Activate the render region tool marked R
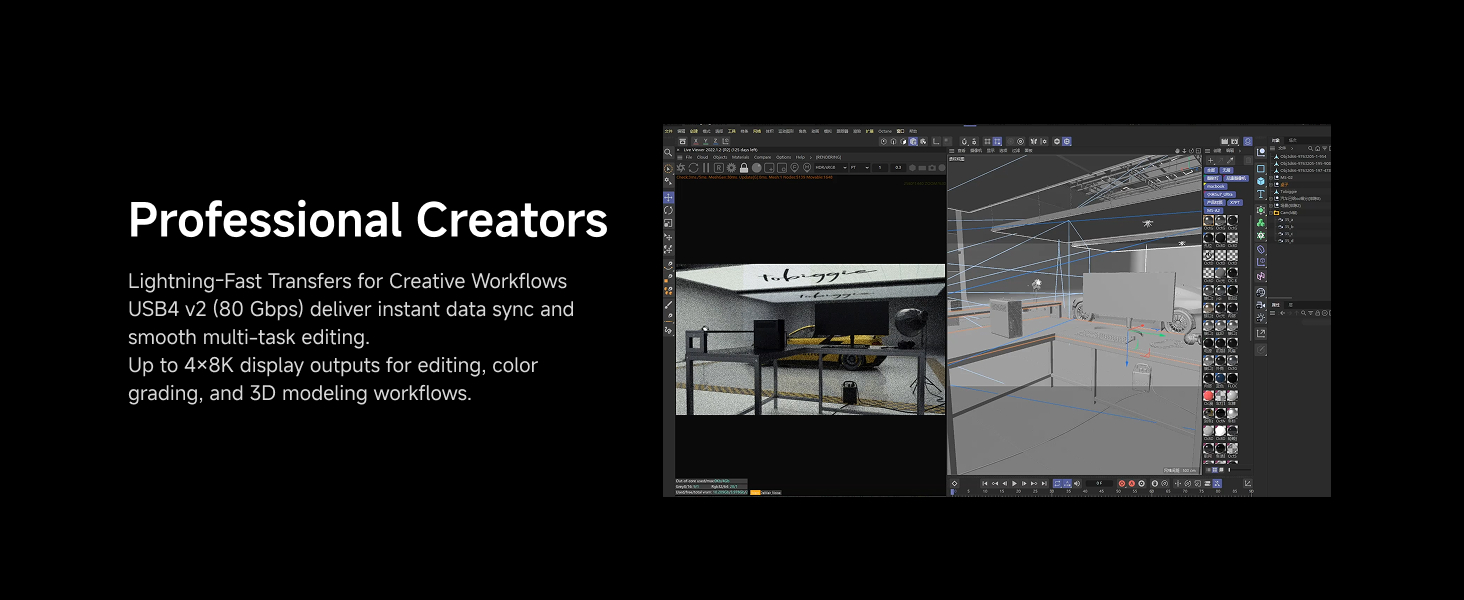Image resolution: width=1464 pixels, height=600 pixels. (719, 168)
